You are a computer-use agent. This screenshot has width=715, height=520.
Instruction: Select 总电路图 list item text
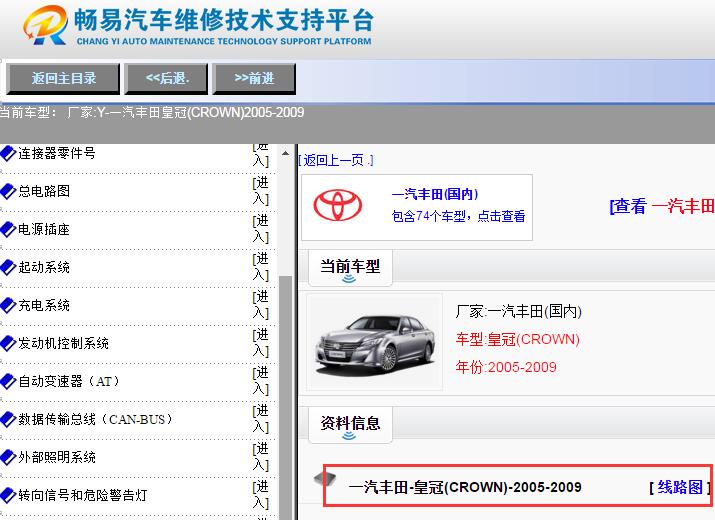click(44, 191)
